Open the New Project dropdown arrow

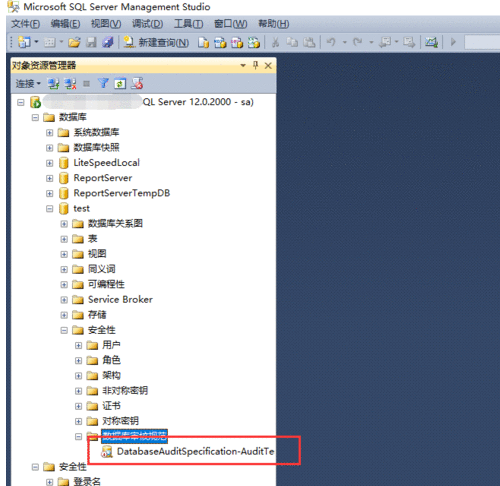pos(36,42)
